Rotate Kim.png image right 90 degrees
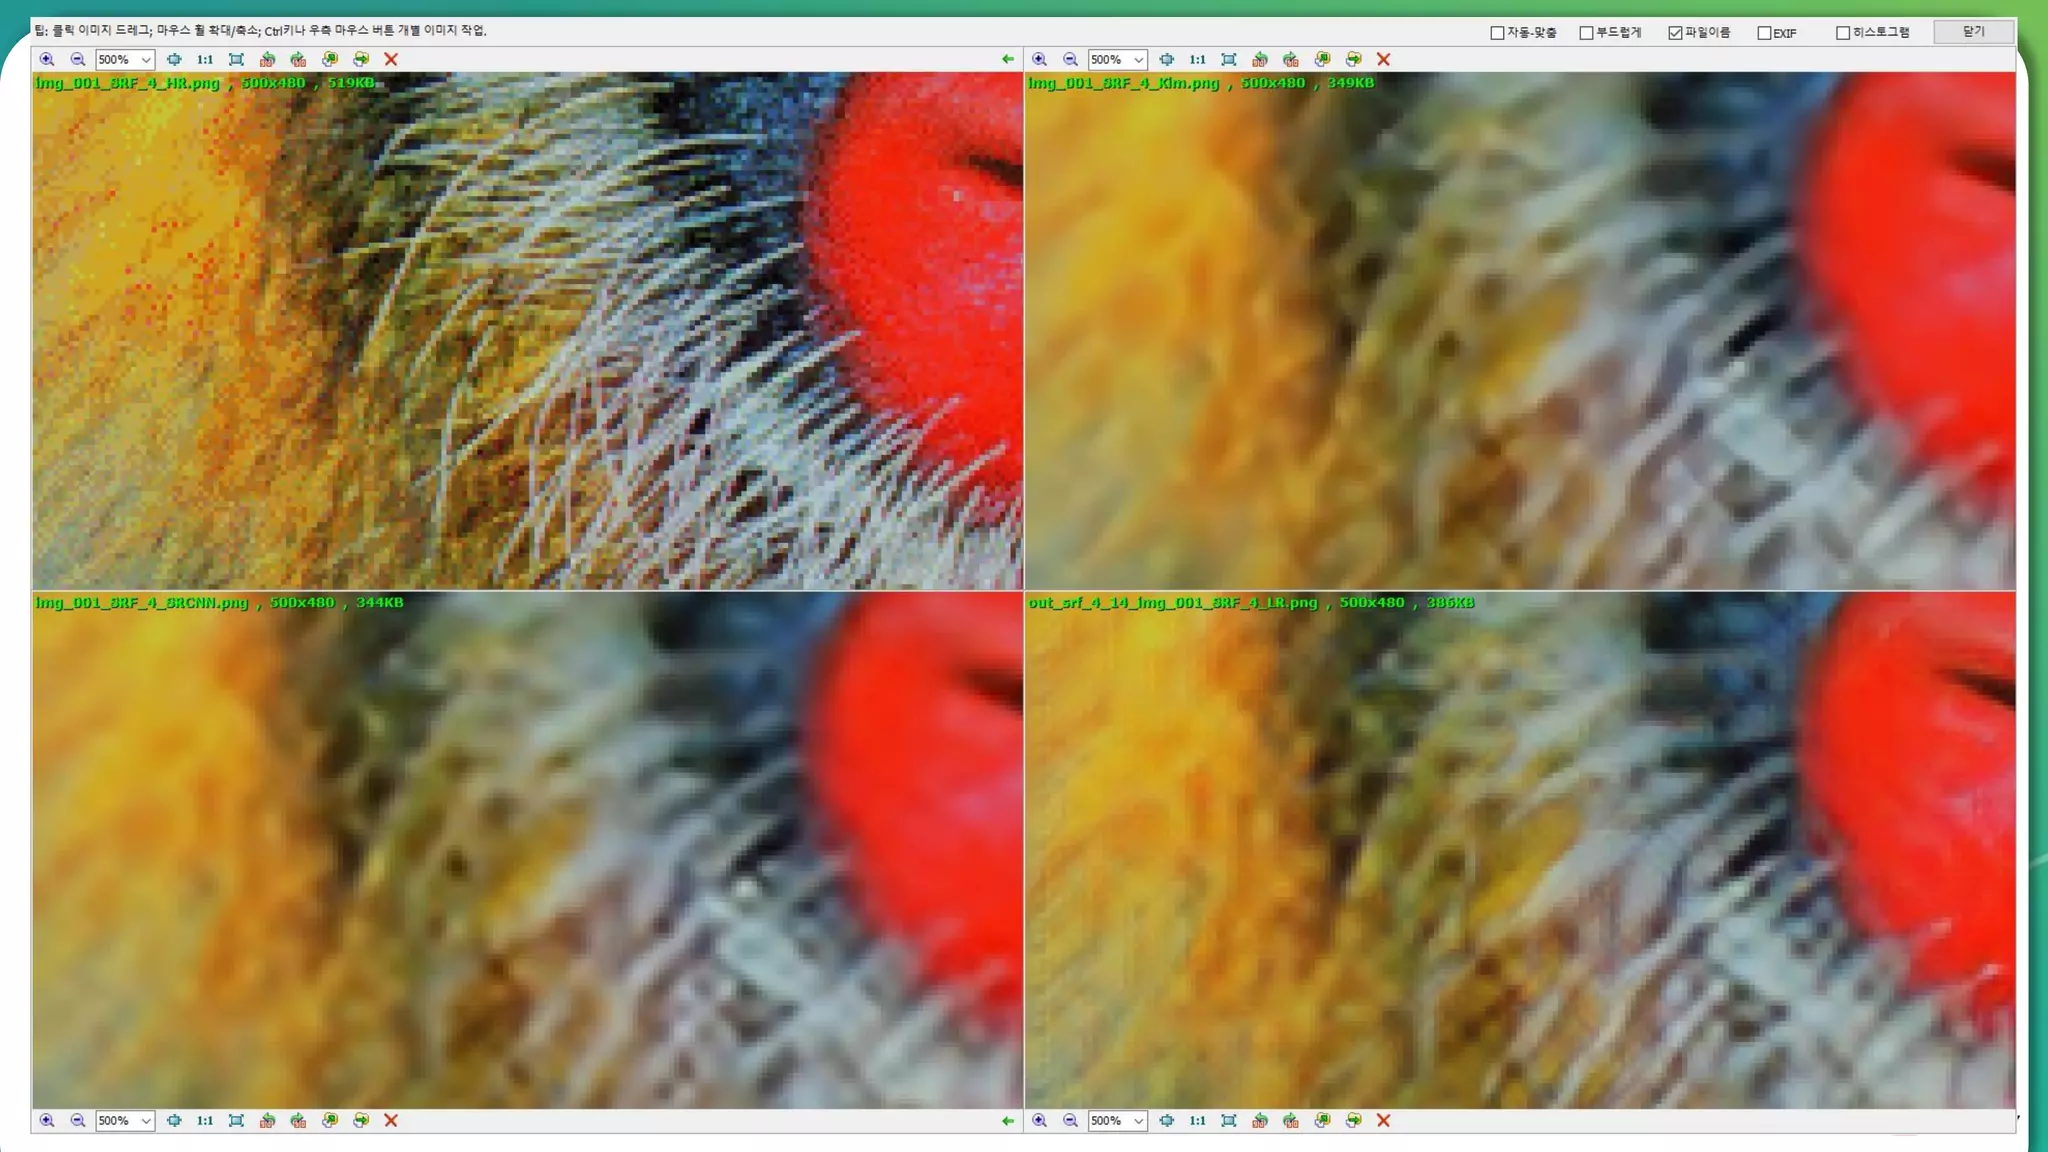2048x1152 pixels. tap(1291, 60)
